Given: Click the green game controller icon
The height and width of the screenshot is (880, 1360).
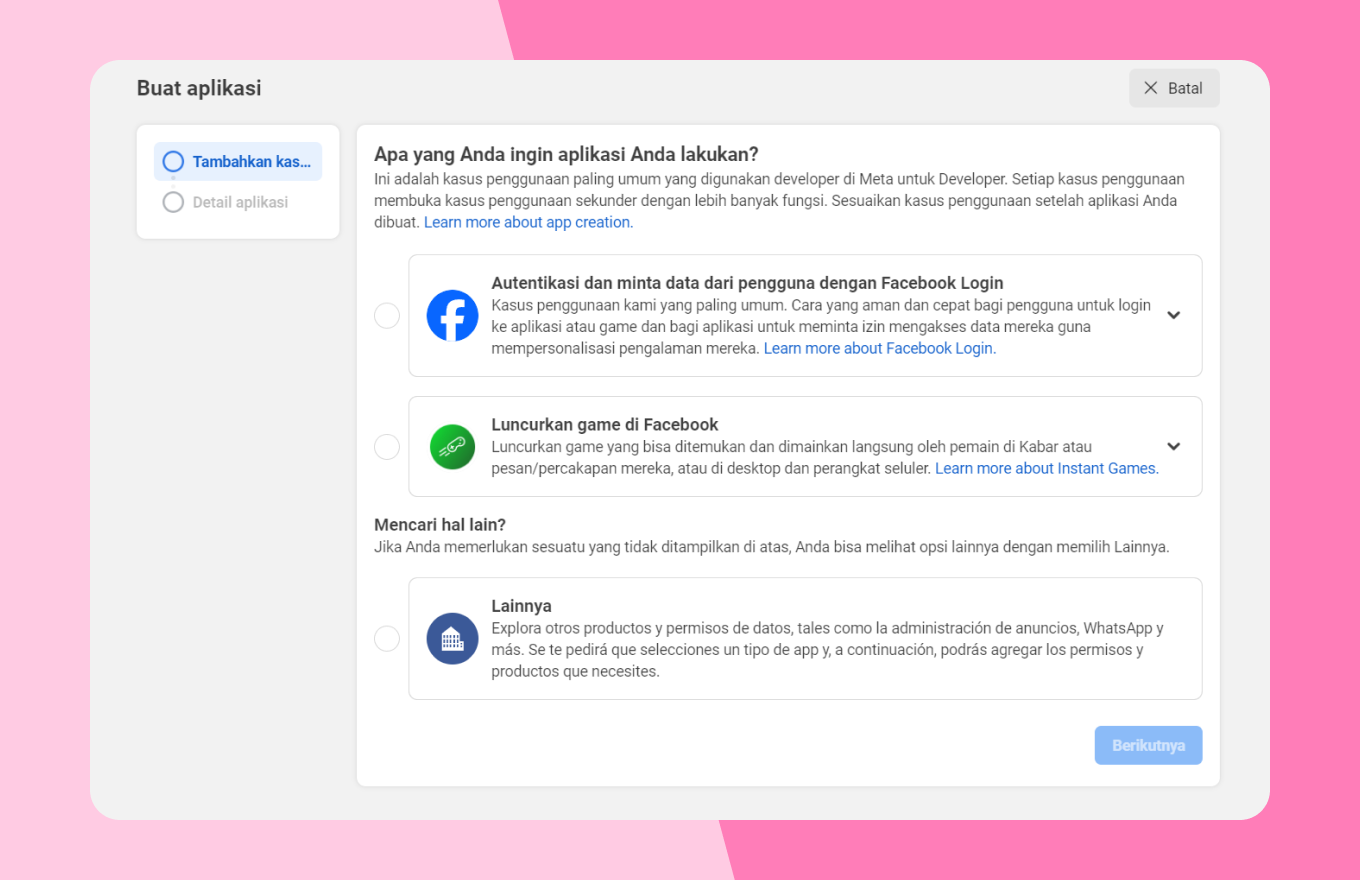Looking at the screenshot, I should 452,447.
